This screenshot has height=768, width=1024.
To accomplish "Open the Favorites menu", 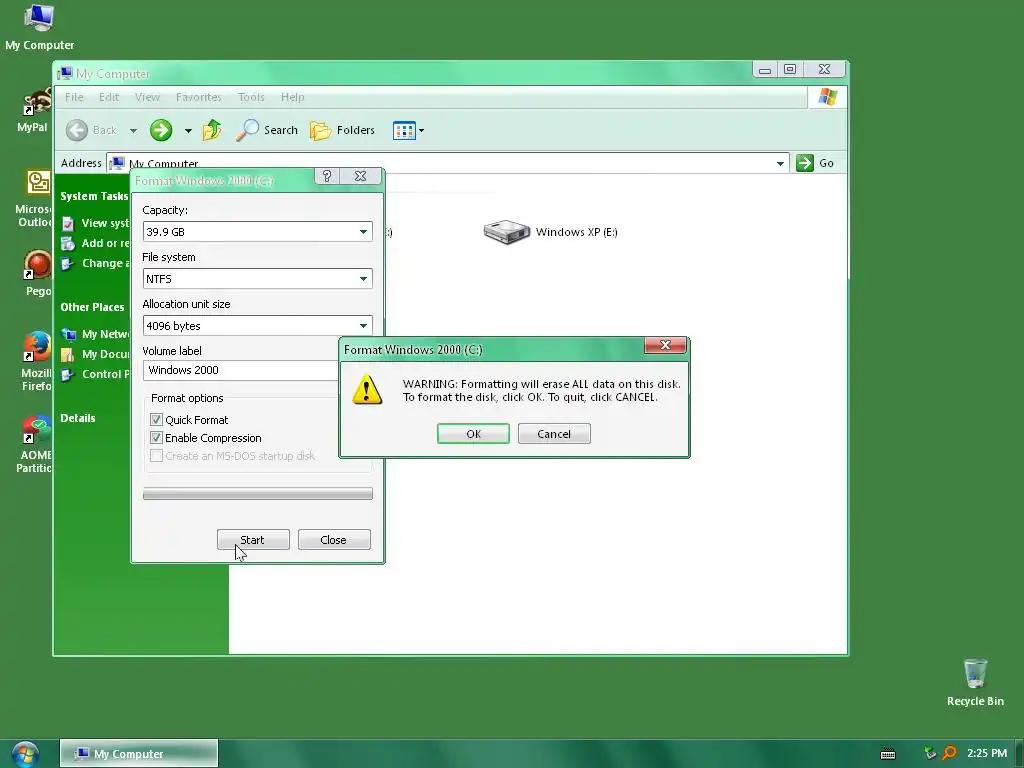I will pos(199,97).
